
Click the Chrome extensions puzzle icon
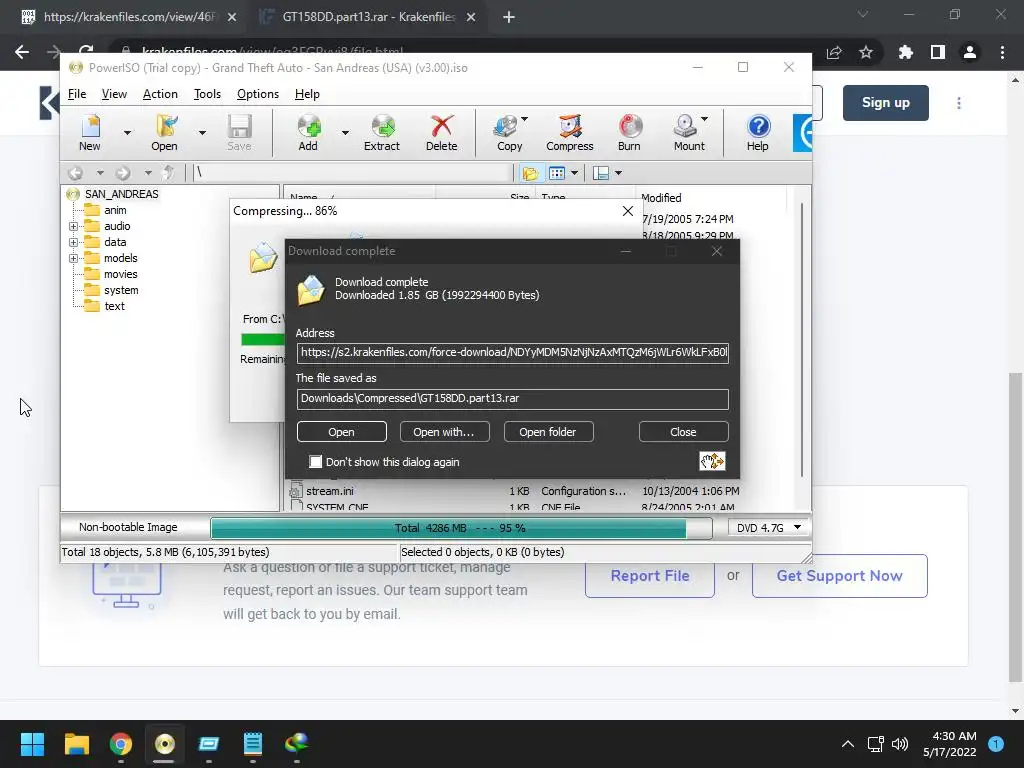pyautogui.click(x=905, y=52)
